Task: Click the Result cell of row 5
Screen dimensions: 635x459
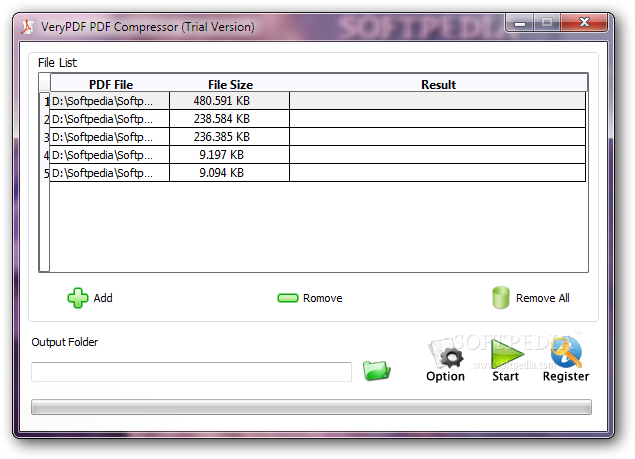Action: tap(437, 173)
